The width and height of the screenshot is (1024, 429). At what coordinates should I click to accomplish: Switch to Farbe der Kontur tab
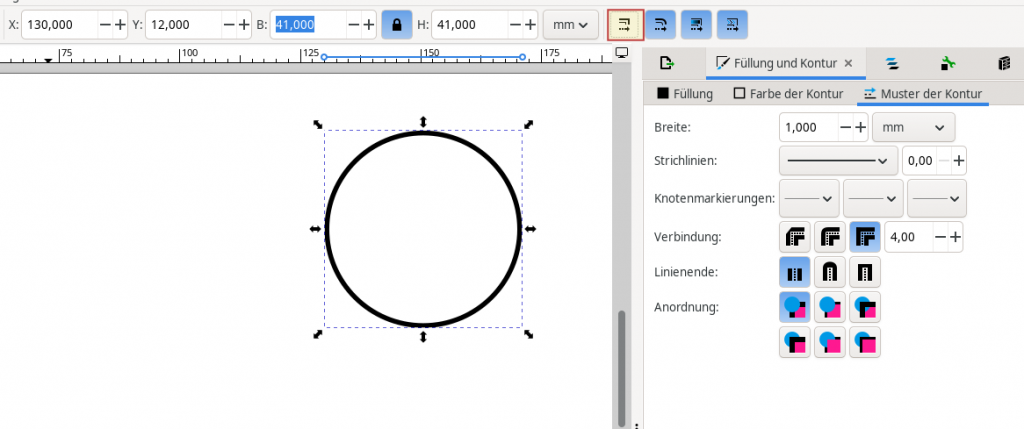click(x=789, y=94)
